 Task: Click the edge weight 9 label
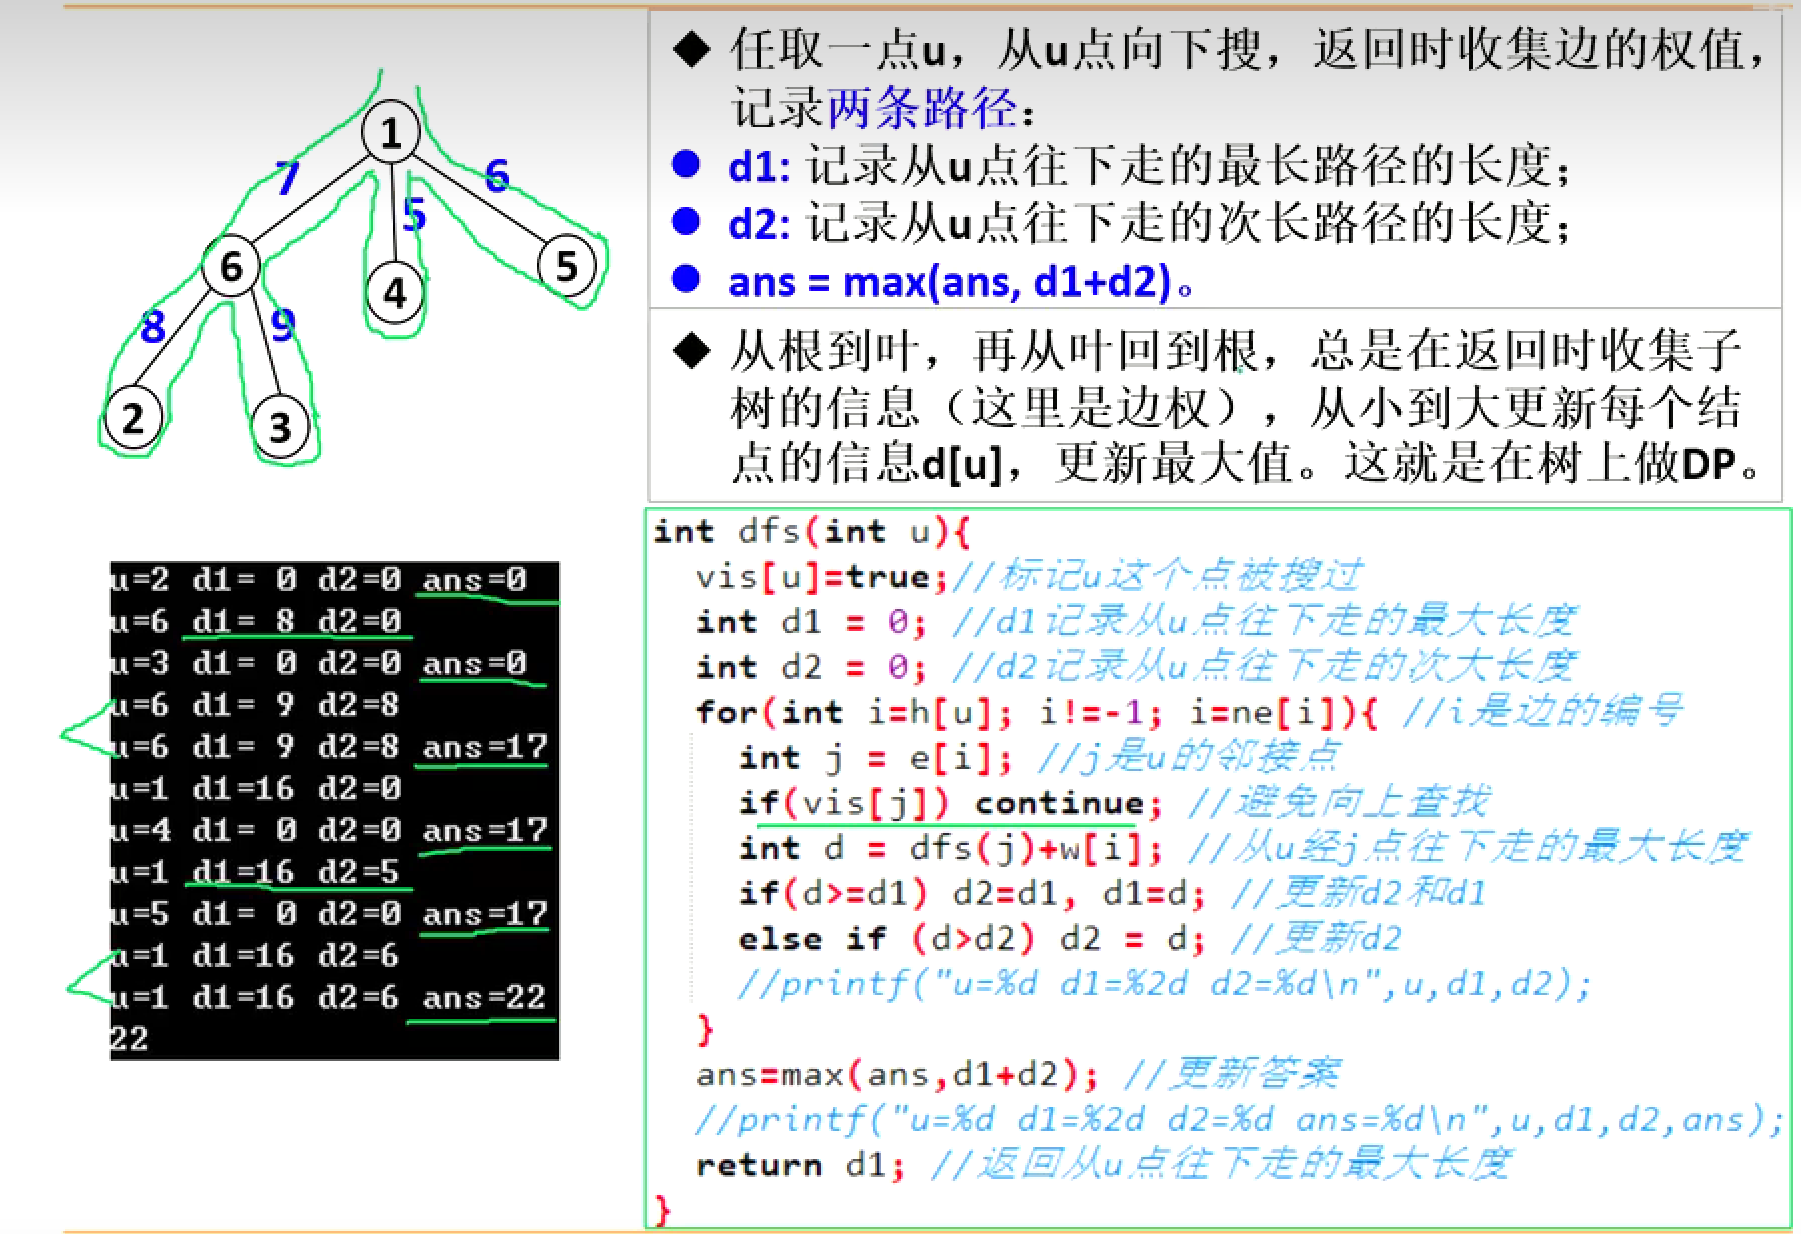(x=281, y=326)
